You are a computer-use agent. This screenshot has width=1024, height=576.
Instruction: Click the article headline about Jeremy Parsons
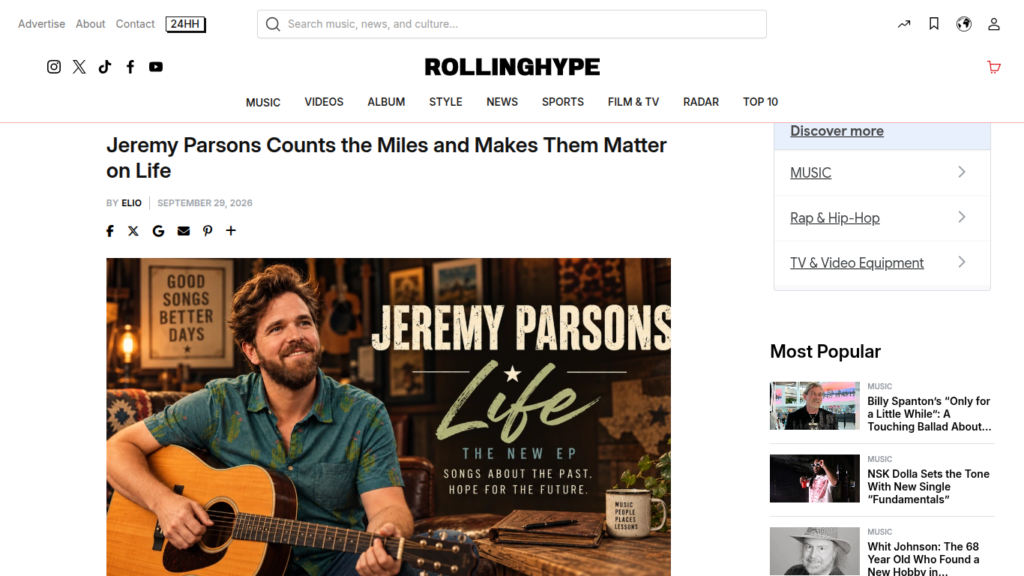point(387,157)
